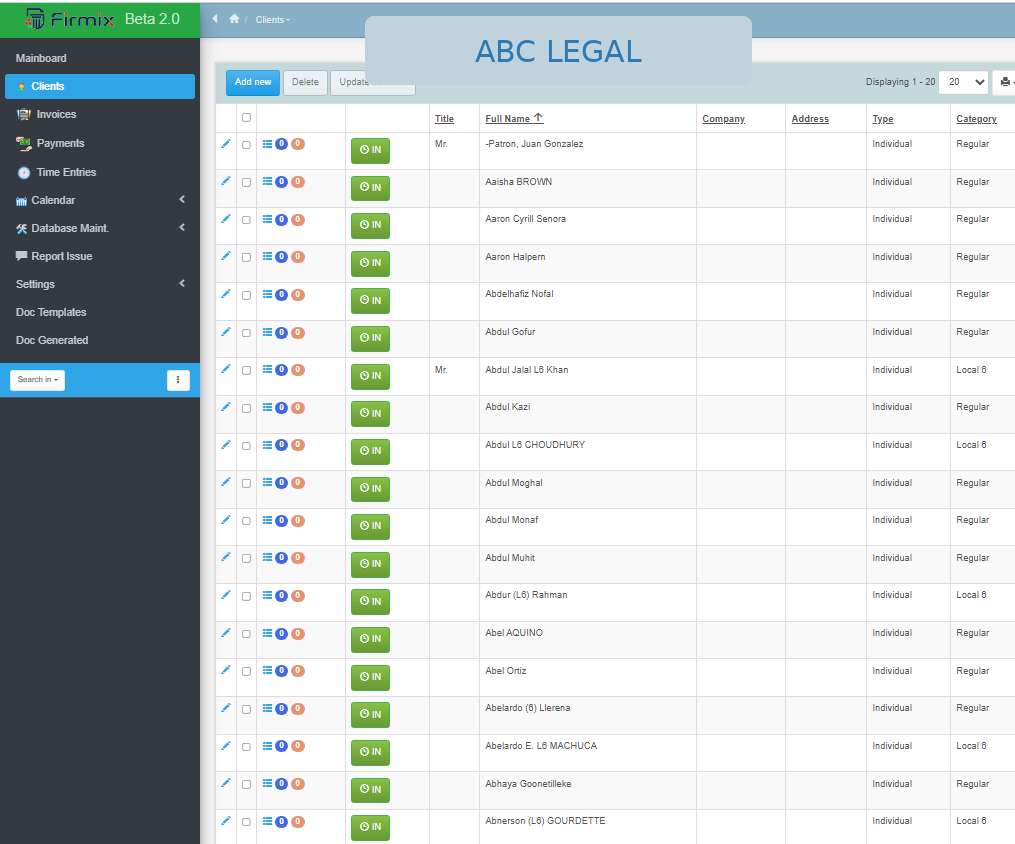Click the Payments sidebar icon
The width and height of the screenshot is (1015, 844).
click(24, 144)
